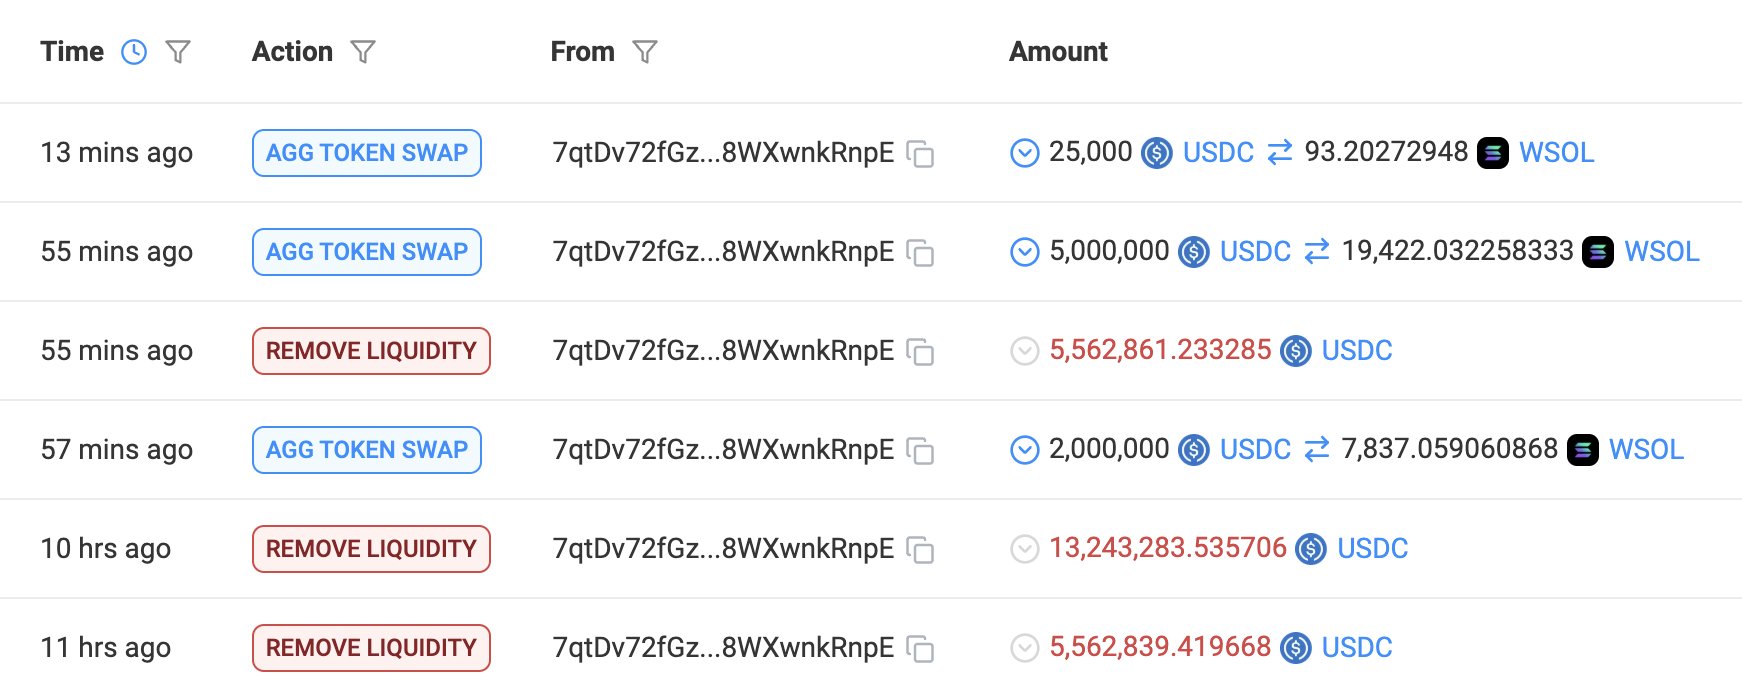Copy address in the 10 hrs ago row
Screen dimensions: 1742x696
point(920,550)
